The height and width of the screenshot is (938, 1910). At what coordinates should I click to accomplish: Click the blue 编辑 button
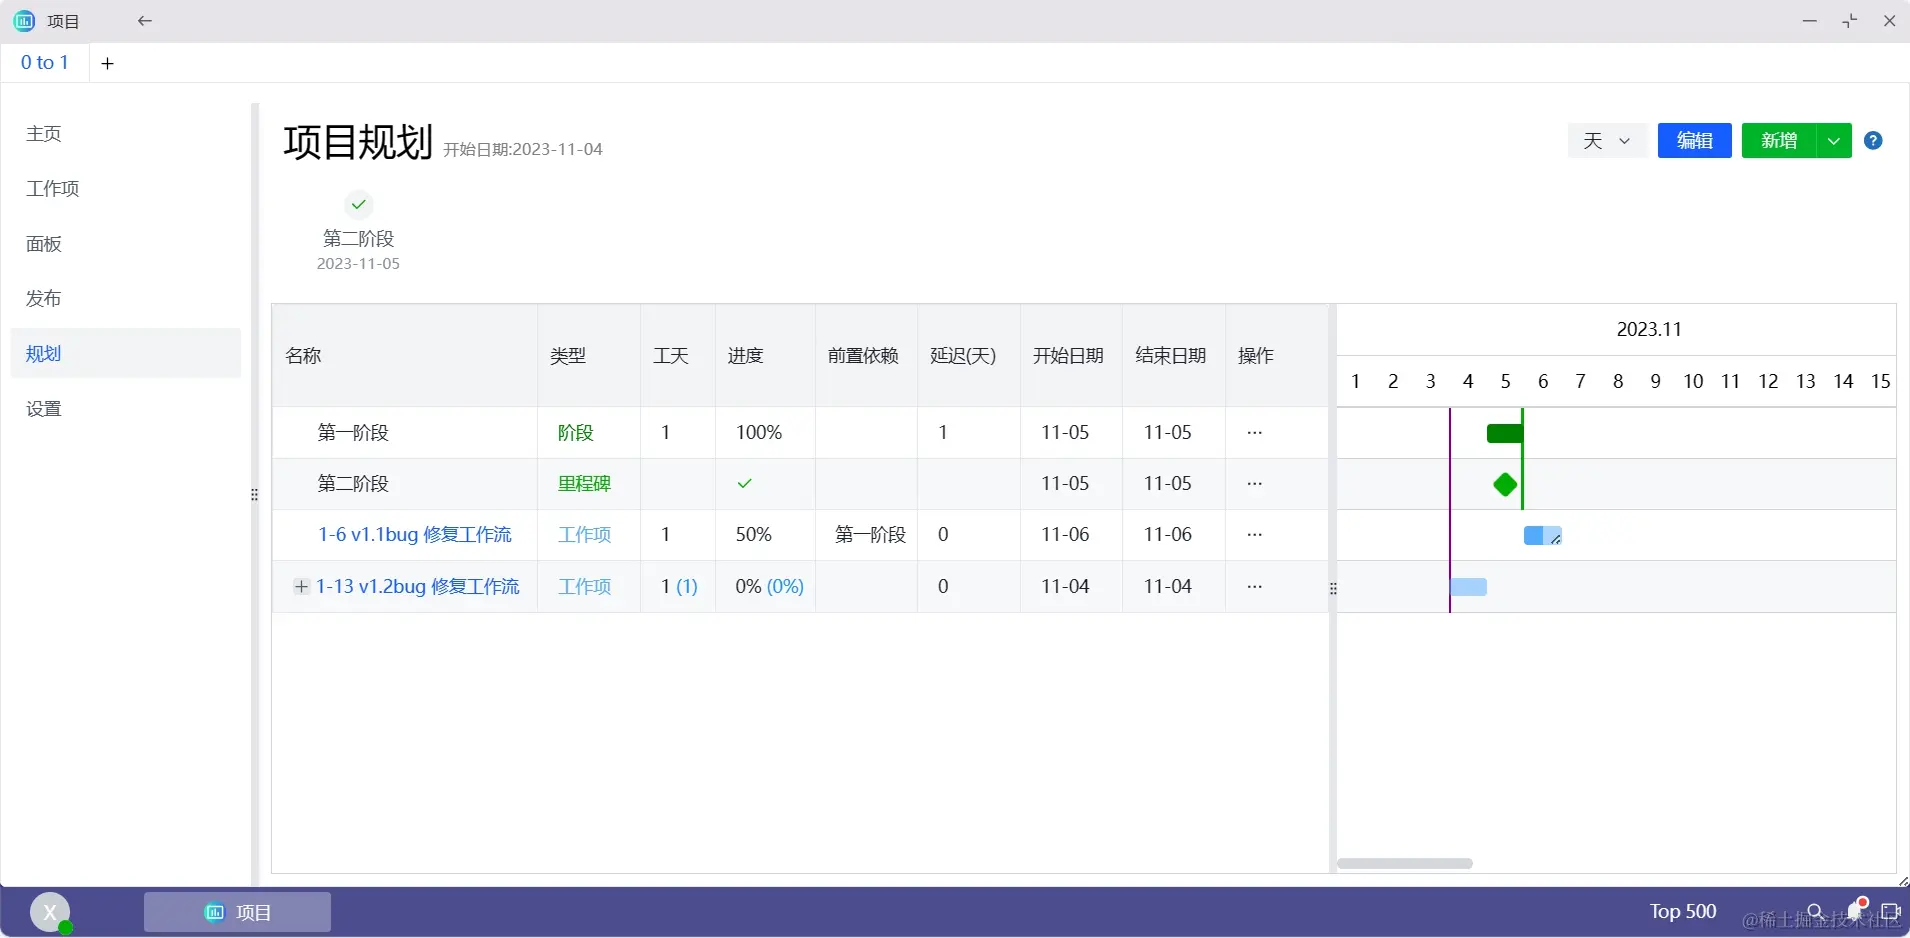click(x=1694, y=141)
